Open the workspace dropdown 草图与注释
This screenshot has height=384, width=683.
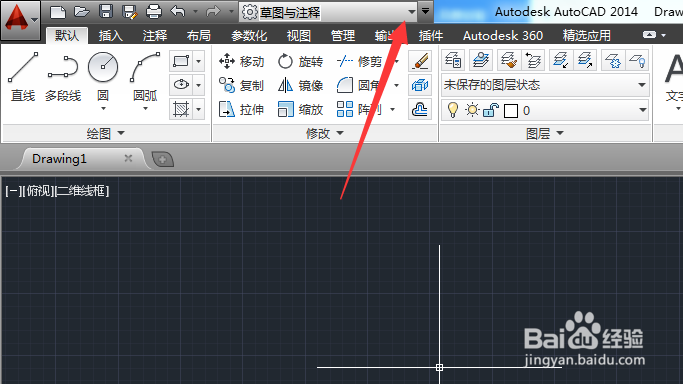[328, 12]
